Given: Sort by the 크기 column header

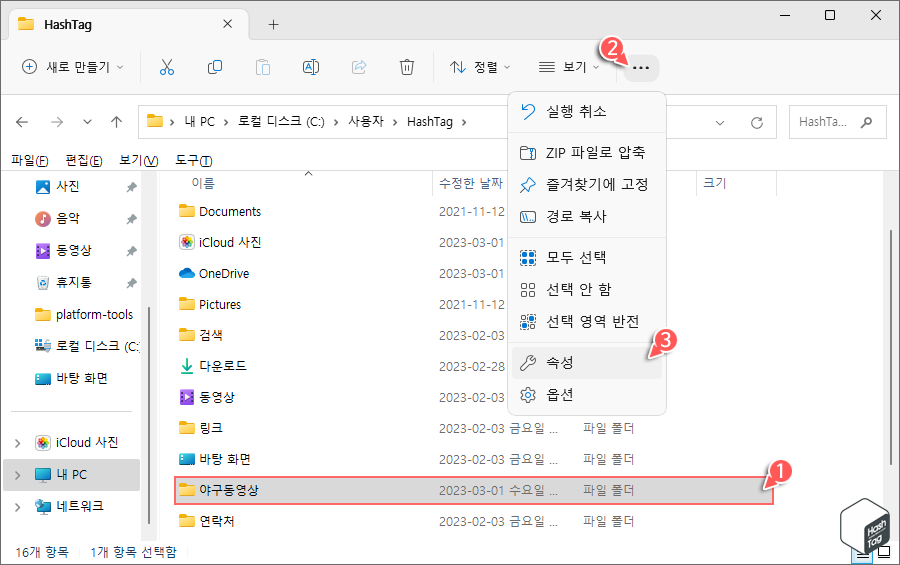Looking at the screenshot, I should tap(715, 183).
